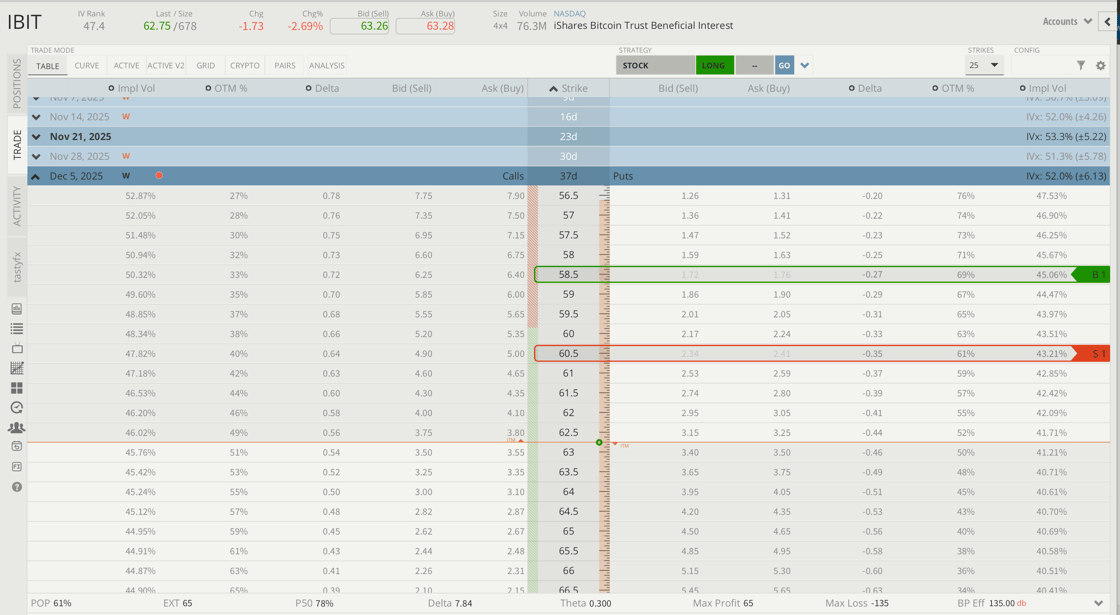Open the order history calendar icon in sidebar
The width and height of the screenshot is (1120, 615).
click(x=16, y=446)
